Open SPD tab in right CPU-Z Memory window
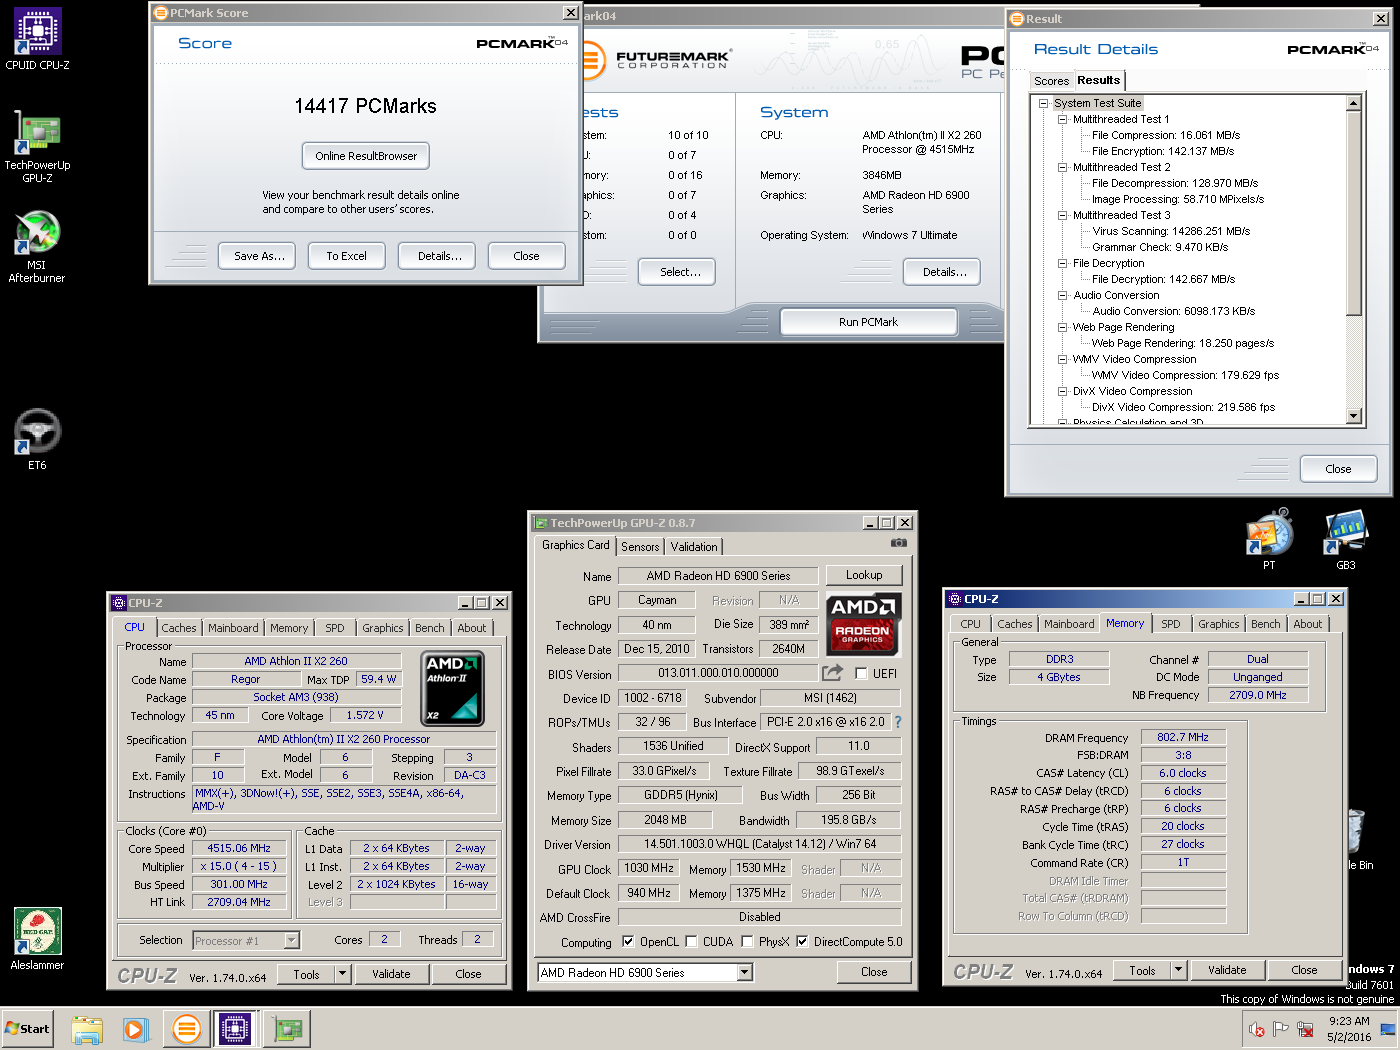This screenshot has height=1050, width=1400. click(1171, 624)
